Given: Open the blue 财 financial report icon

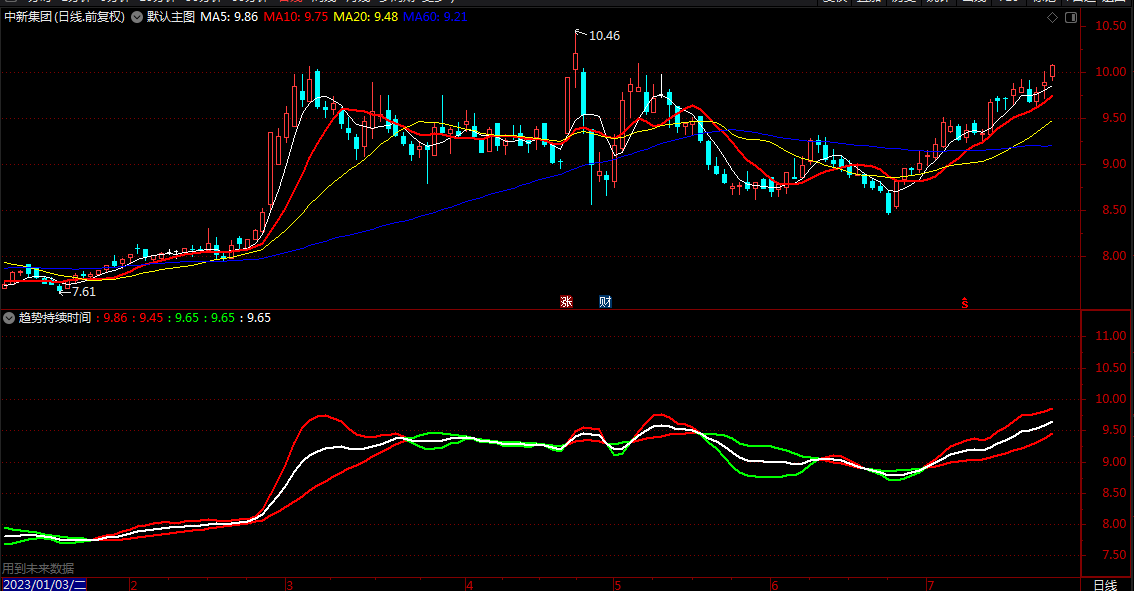Looking at the screenshot, I should (x=605, y=302).
